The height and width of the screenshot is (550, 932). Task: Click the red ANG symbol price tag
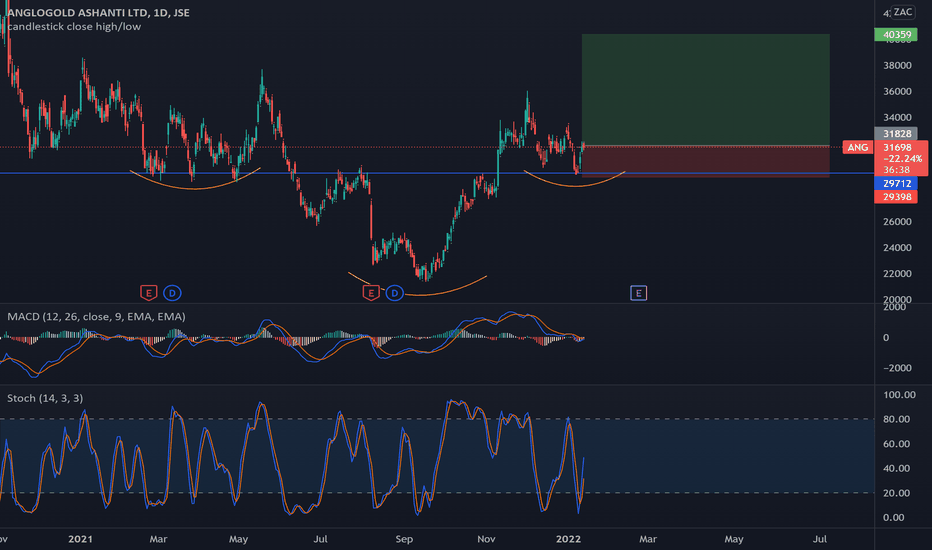click(x=858, y=147)
